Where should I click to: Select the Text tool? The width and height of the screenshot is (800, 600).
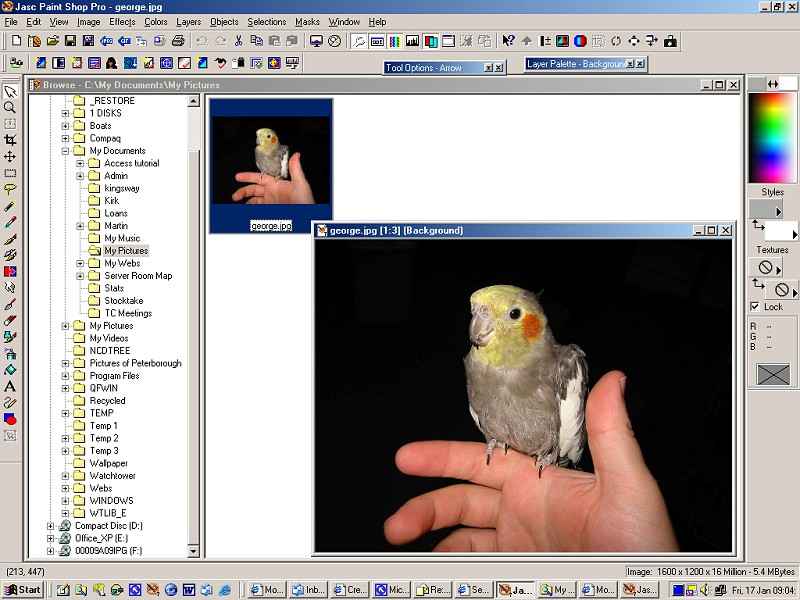point(10,386)
